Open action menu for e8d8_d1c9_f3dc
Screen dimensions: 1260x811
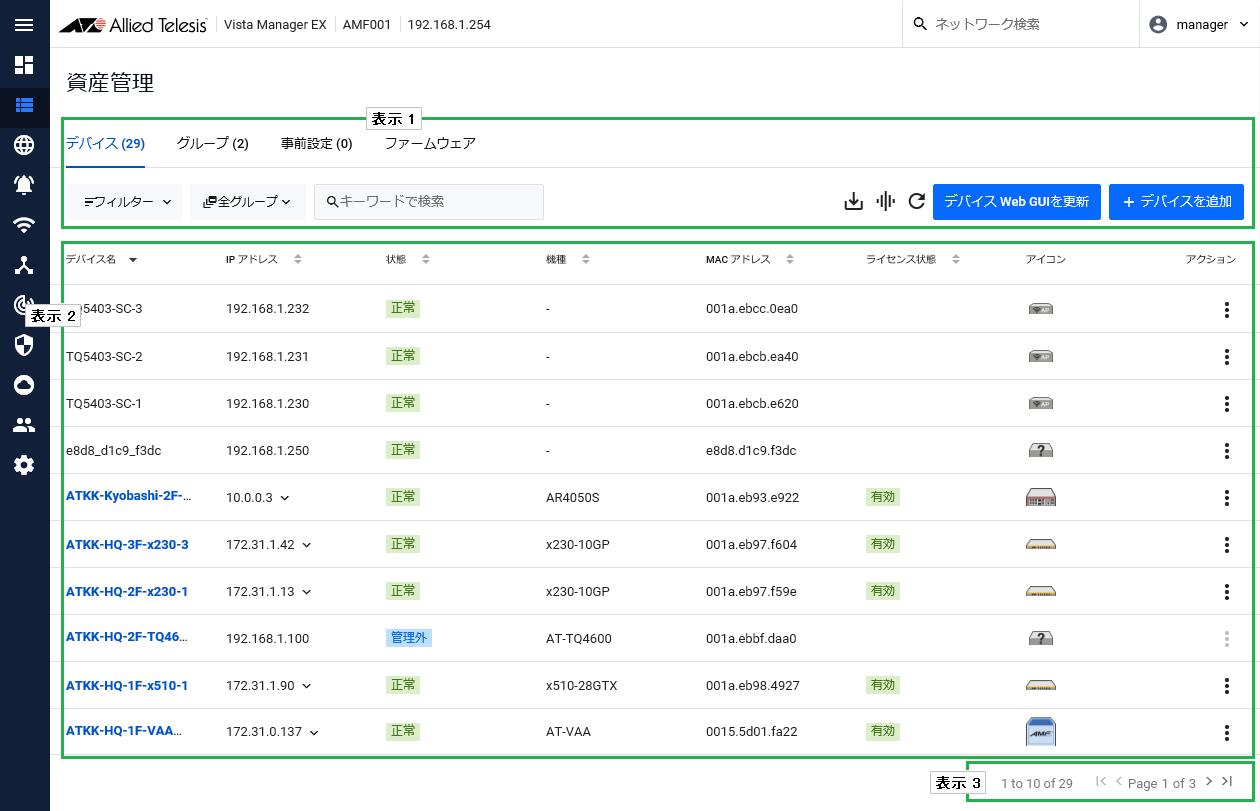click(x=1227, y=451)
